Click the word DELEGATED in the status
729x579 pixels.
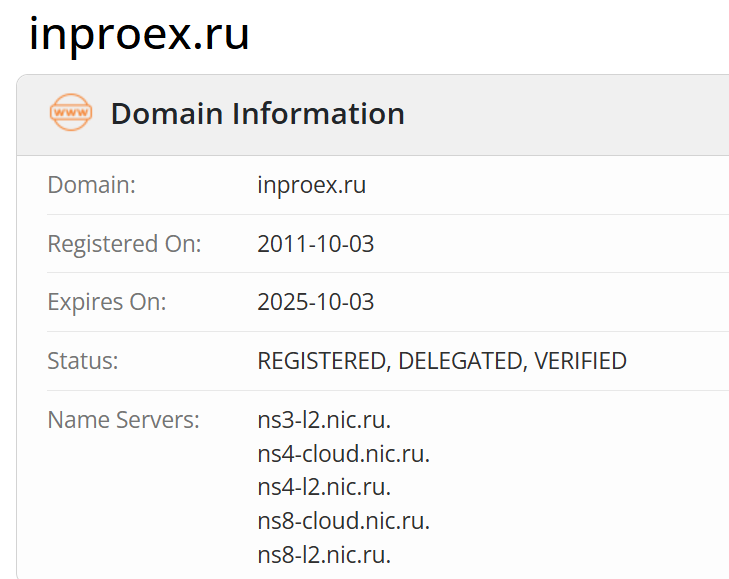point(460,361)
